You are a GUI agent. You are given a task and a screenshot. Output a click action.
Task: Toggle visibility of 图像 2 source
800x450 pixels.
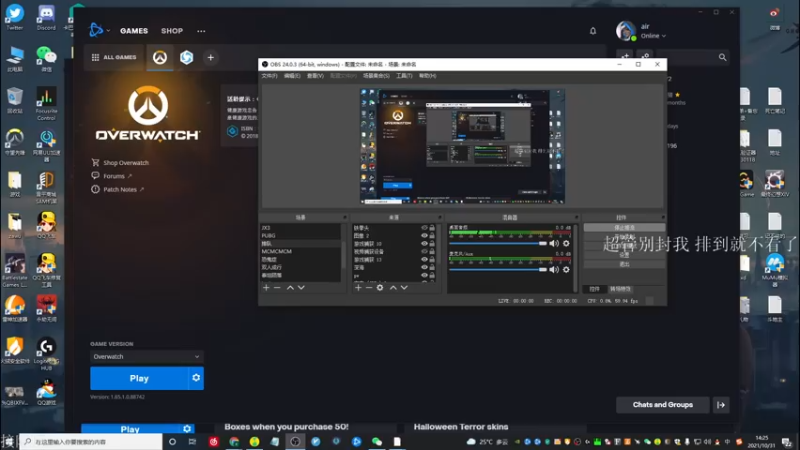[x=424, y=236]
